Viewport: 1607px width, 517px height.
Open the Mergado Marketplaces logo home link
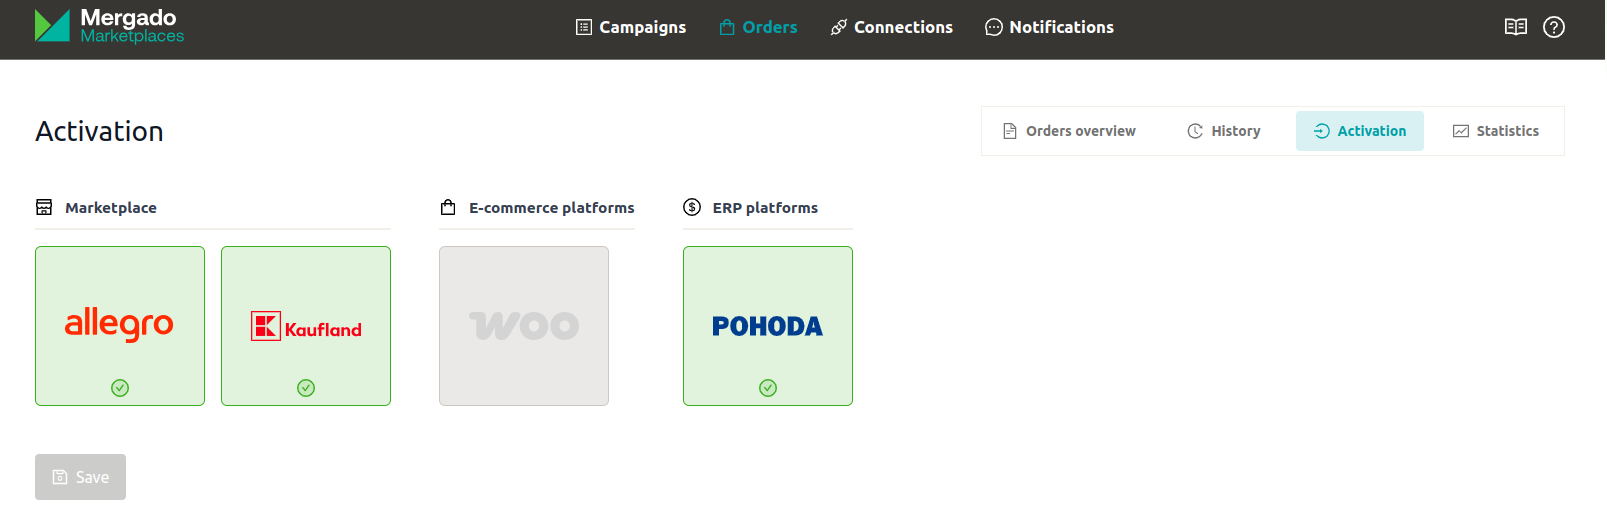click(110, 26)
